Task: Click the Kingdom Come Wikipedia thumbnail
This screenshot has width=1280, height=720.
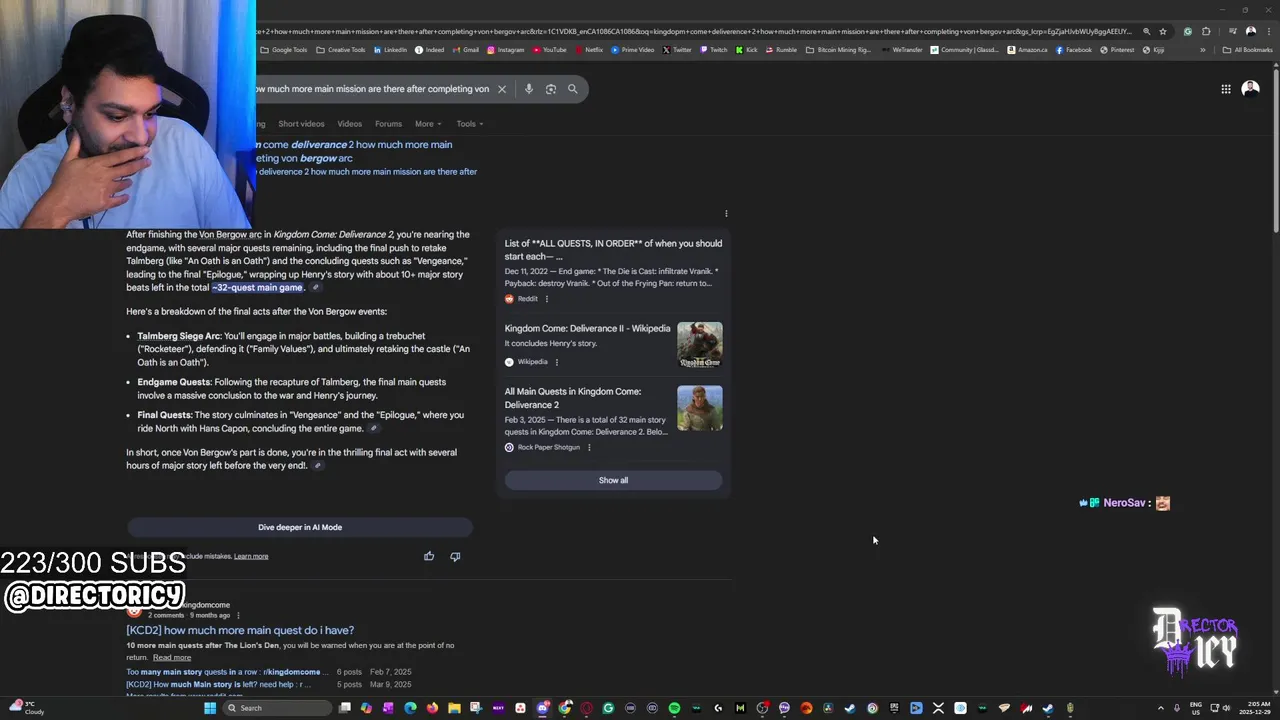Action: point(699,345)
